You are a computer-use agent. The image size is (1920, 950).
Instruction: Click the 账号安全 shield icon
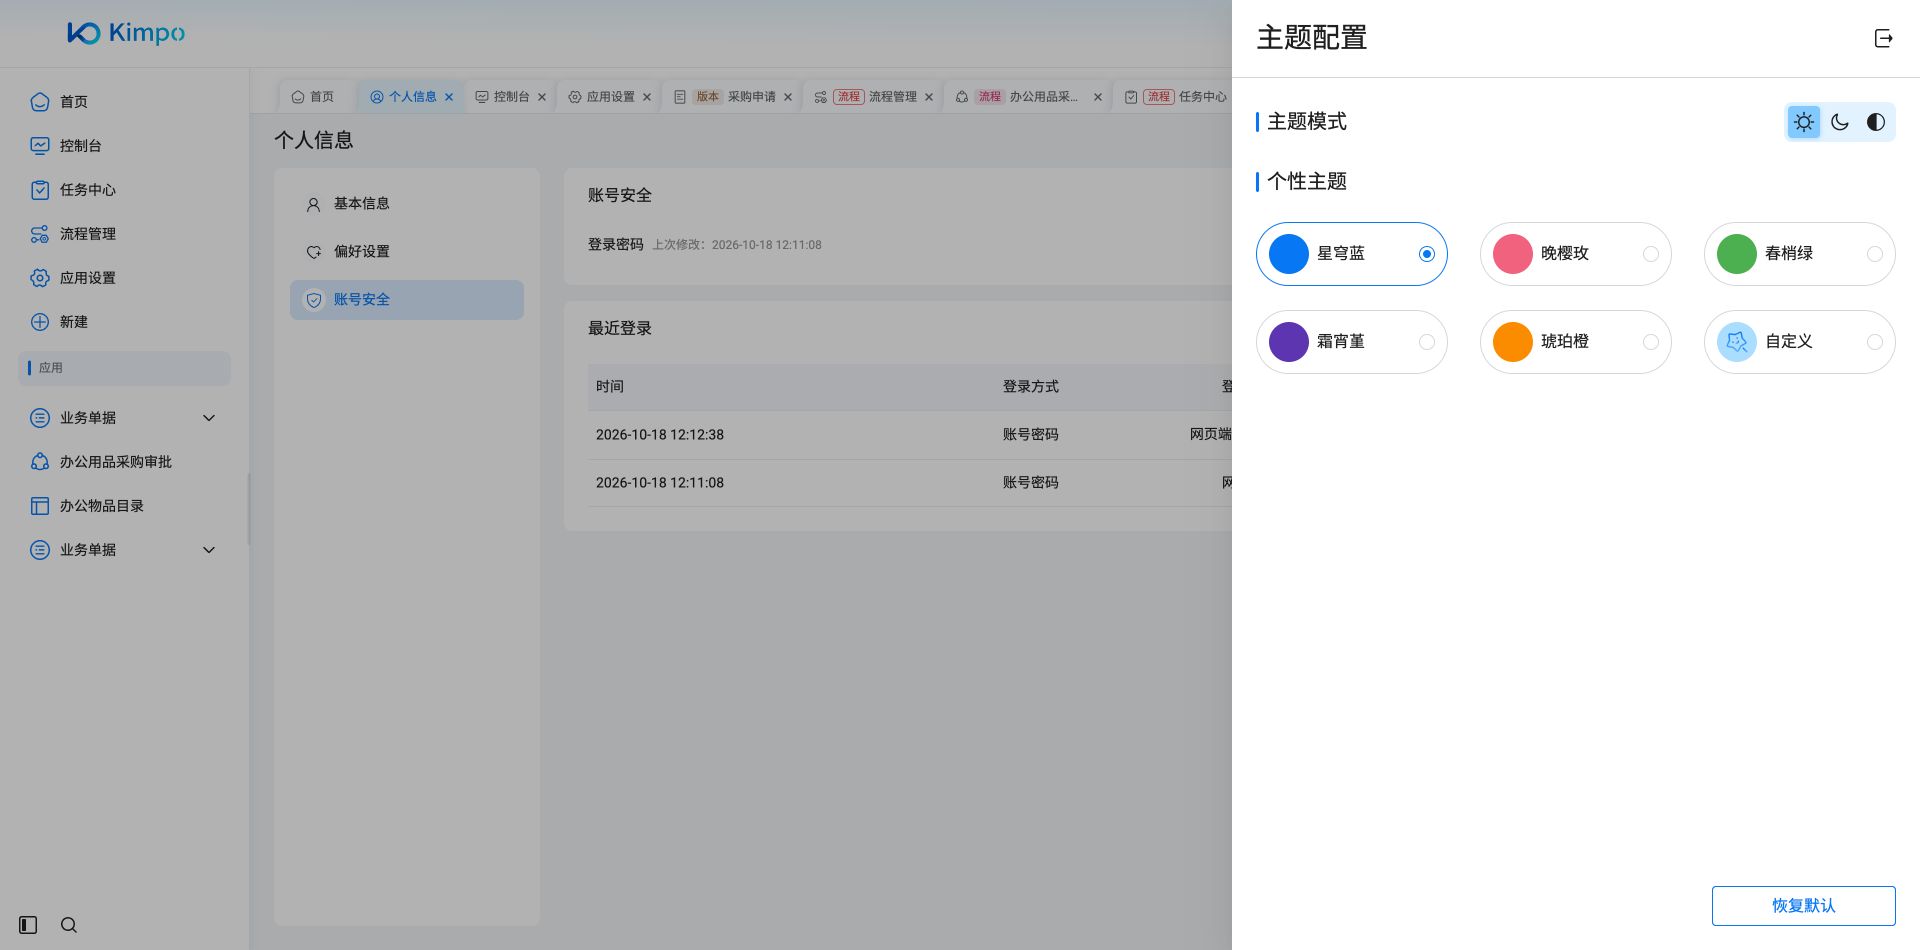314,300
